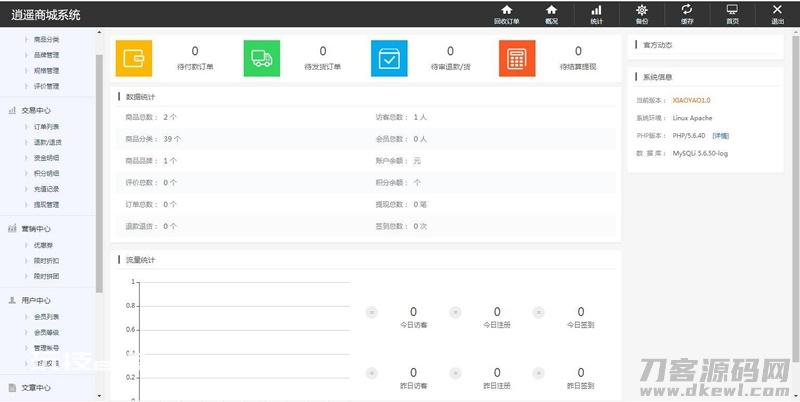
Task: Click the 访客总数 1 人 statistic
Action: [x=401, y=117]
